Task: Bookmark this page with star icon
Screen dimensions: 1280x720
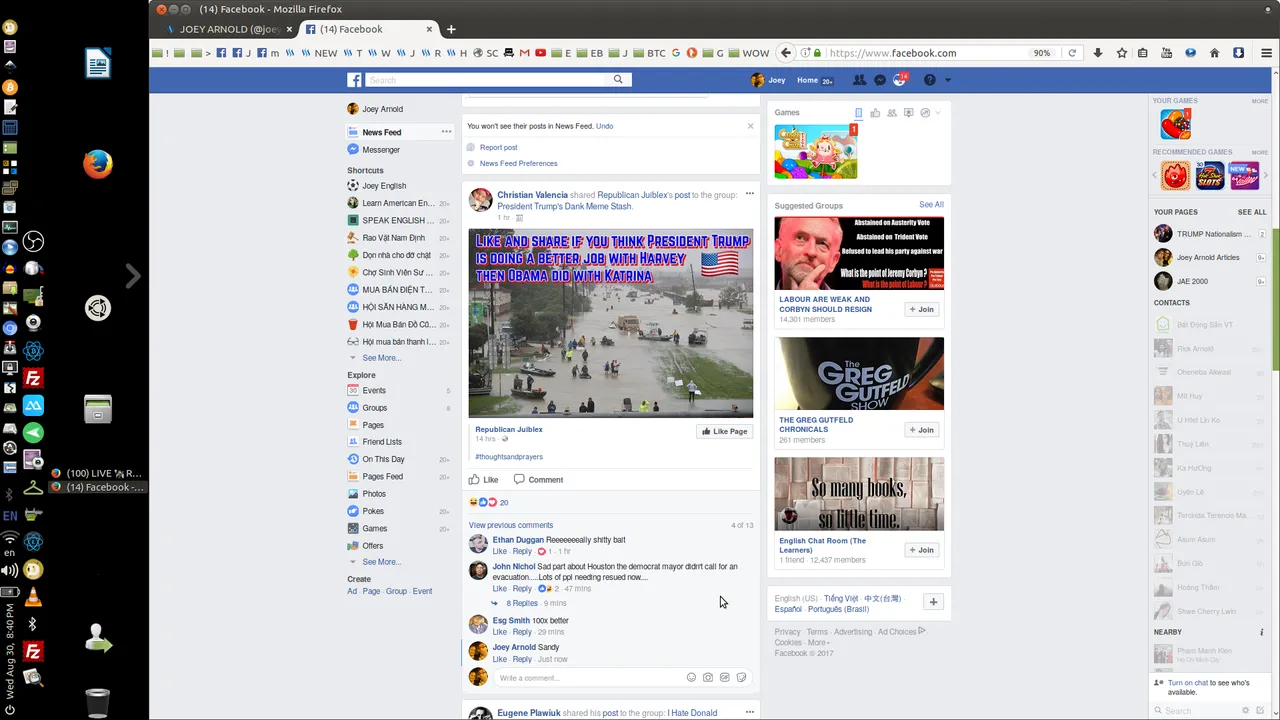Action: click(x=1122, y=53)
